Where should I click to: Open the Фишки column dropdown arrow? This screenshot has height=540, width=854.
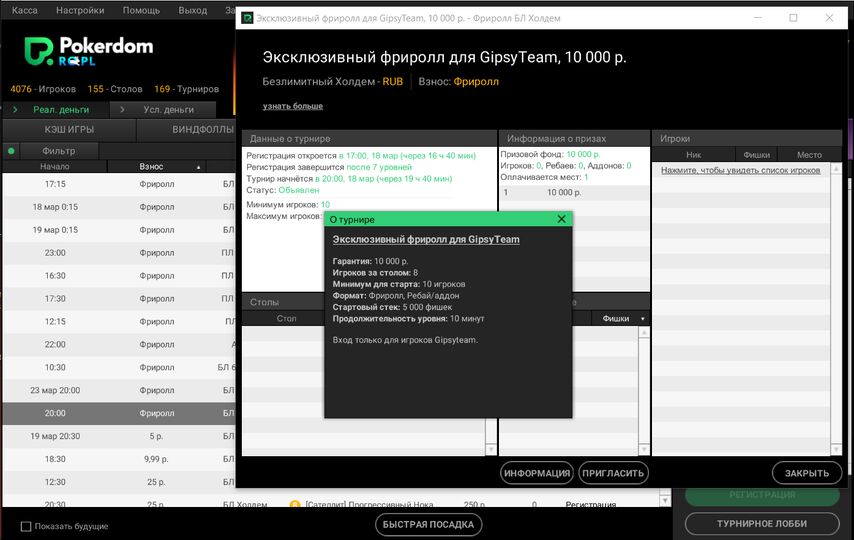643,319
